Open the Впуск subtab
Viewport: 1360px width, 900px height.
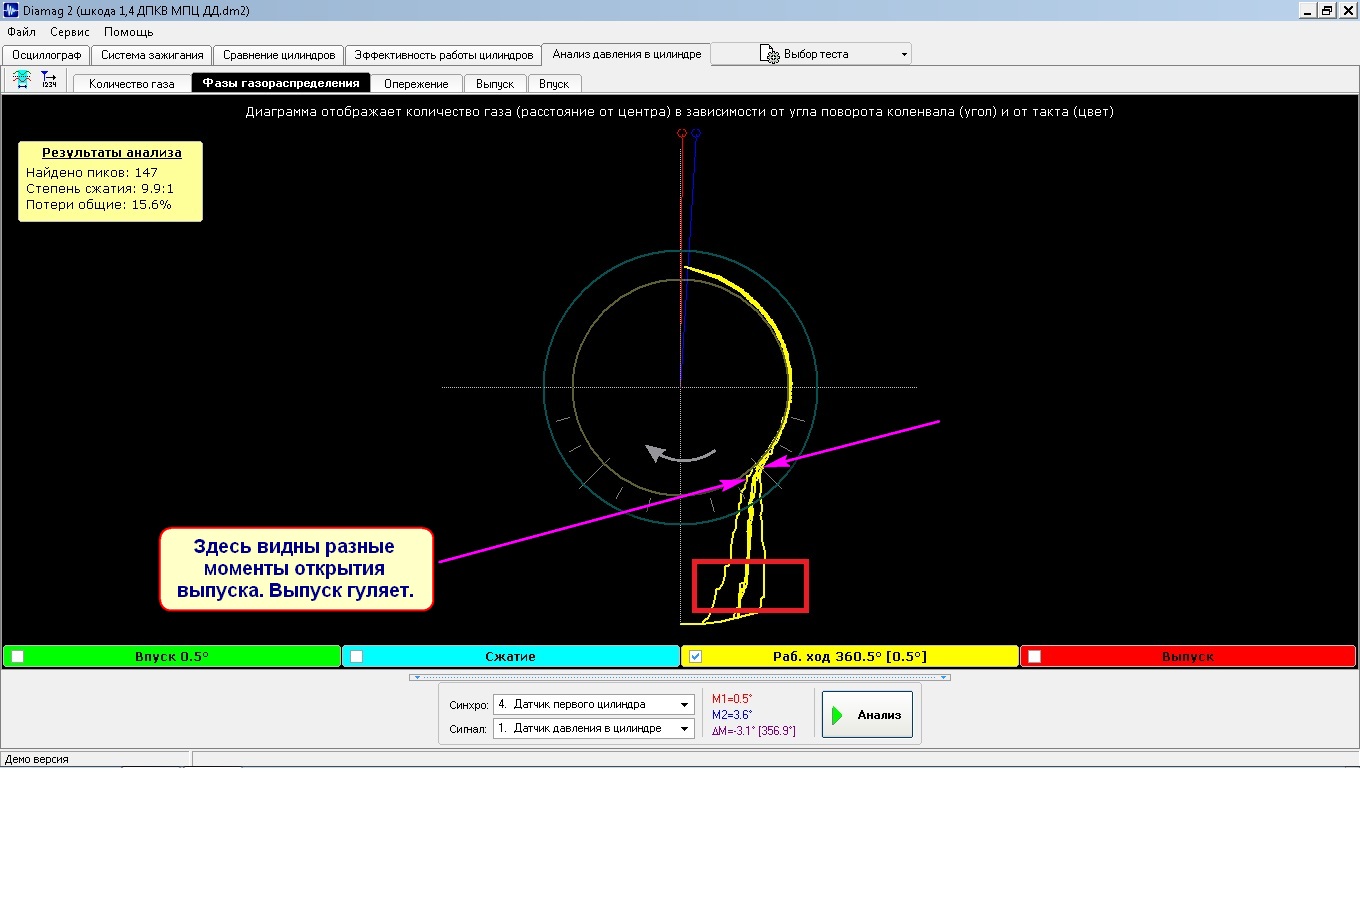554,84
